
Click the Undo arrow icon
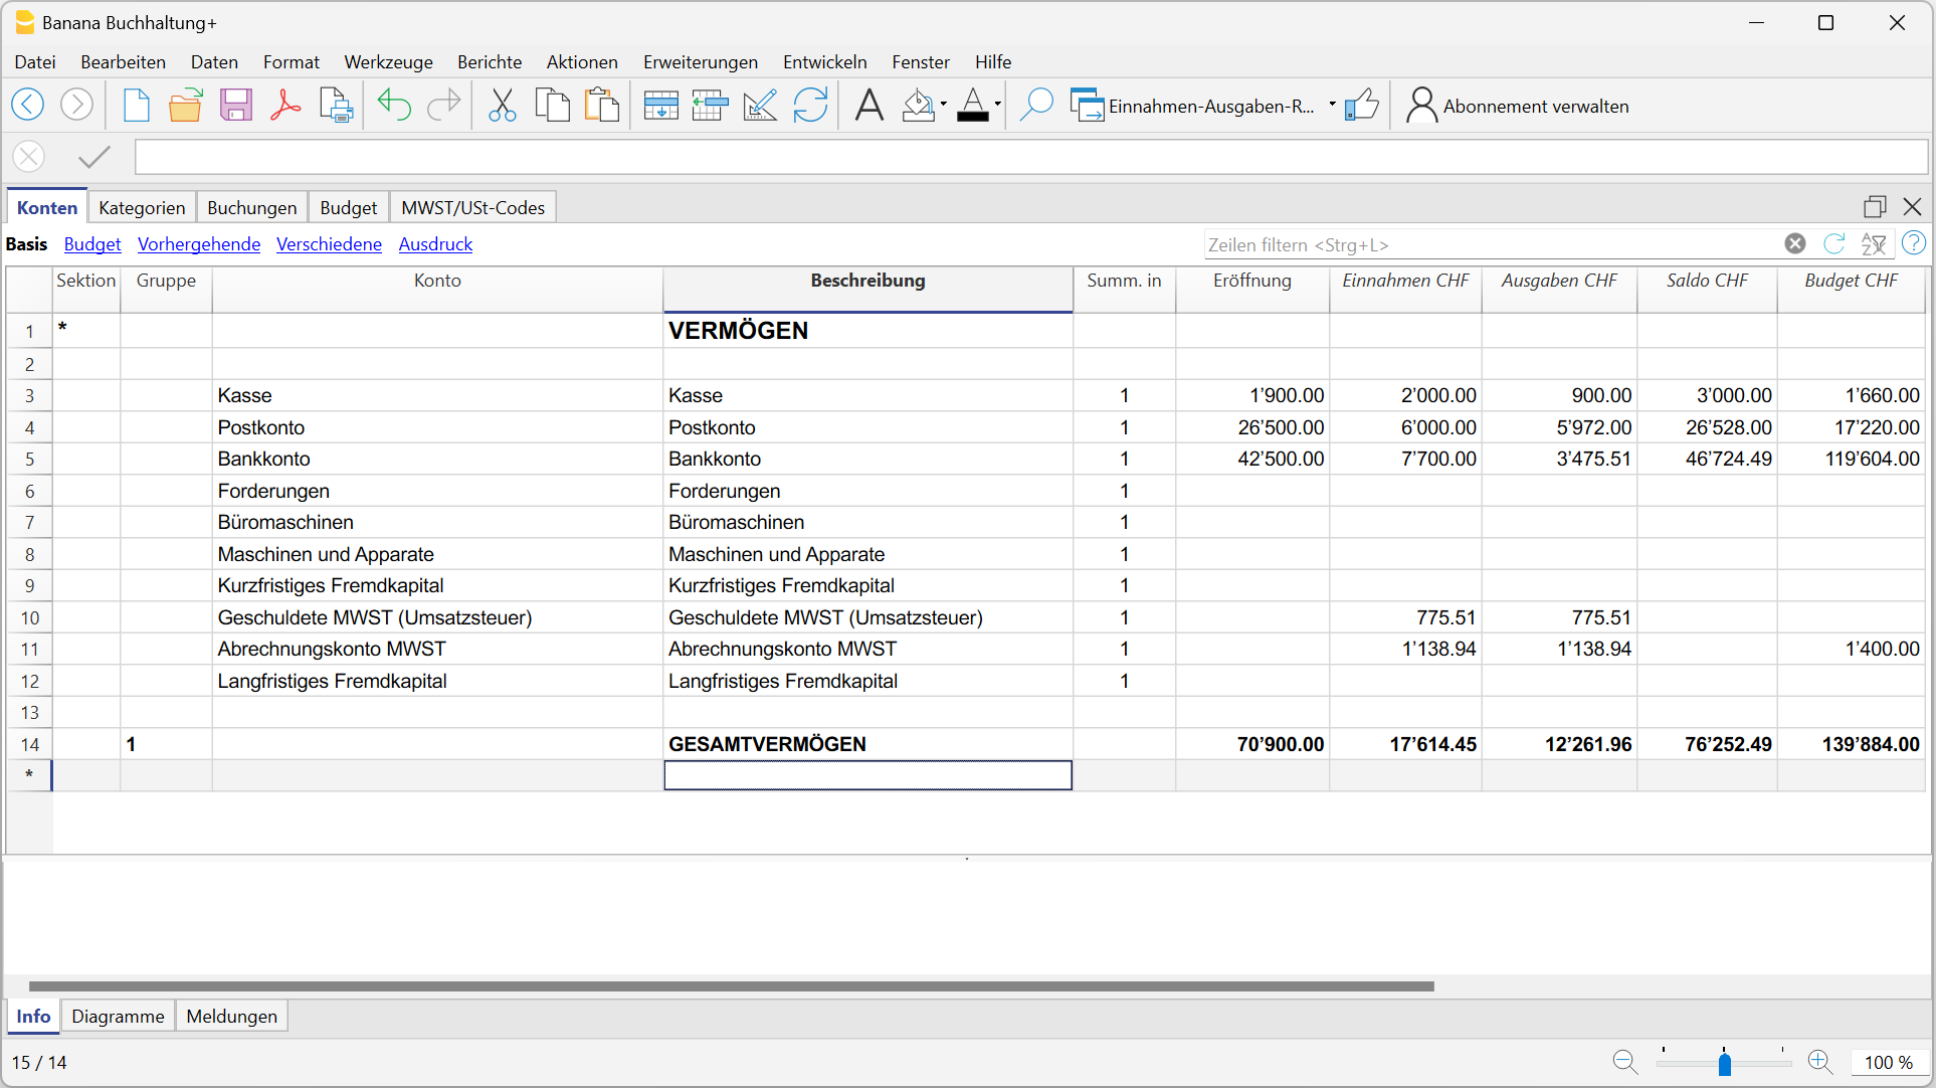[394, 105]
